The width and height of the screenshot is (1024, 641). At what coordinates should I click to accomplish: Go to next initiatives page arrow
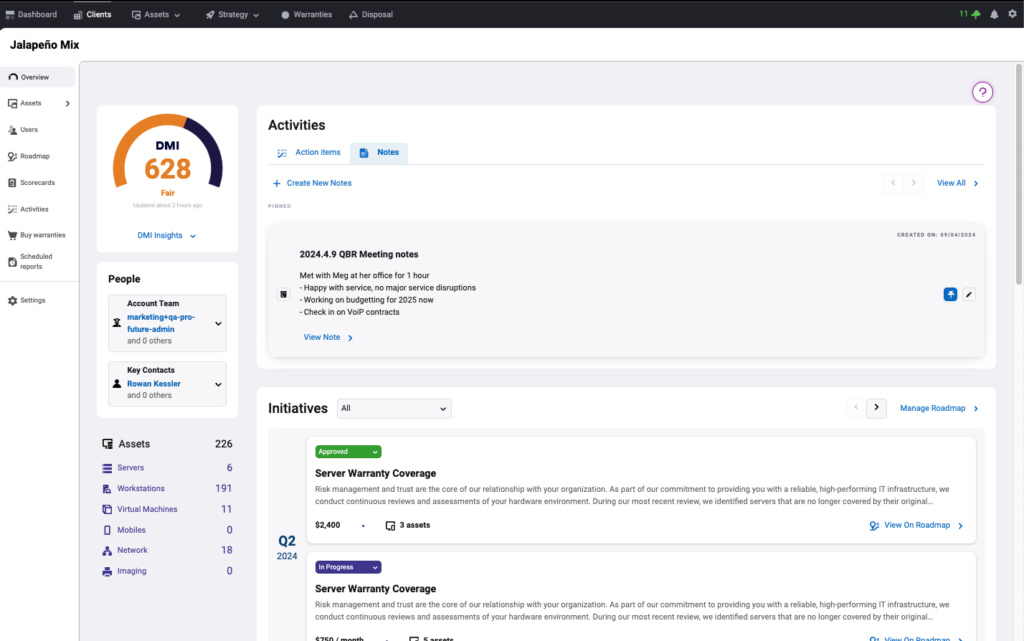[x=876, y=408]
